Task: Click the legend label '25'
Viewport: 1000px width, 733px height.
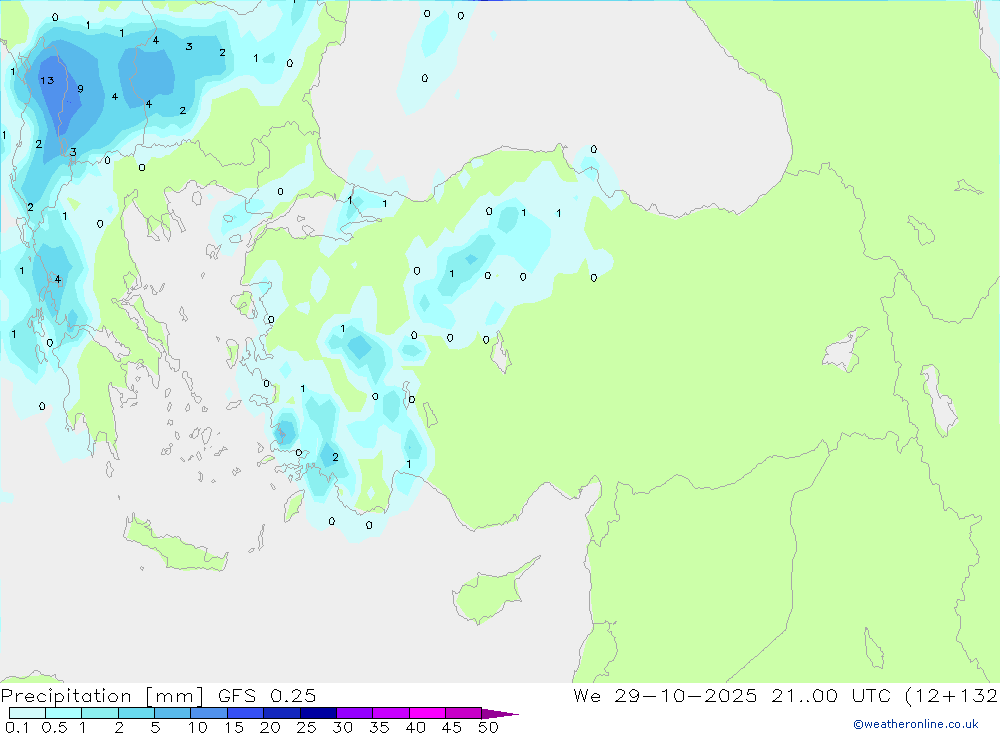Action: click(306, 727)
